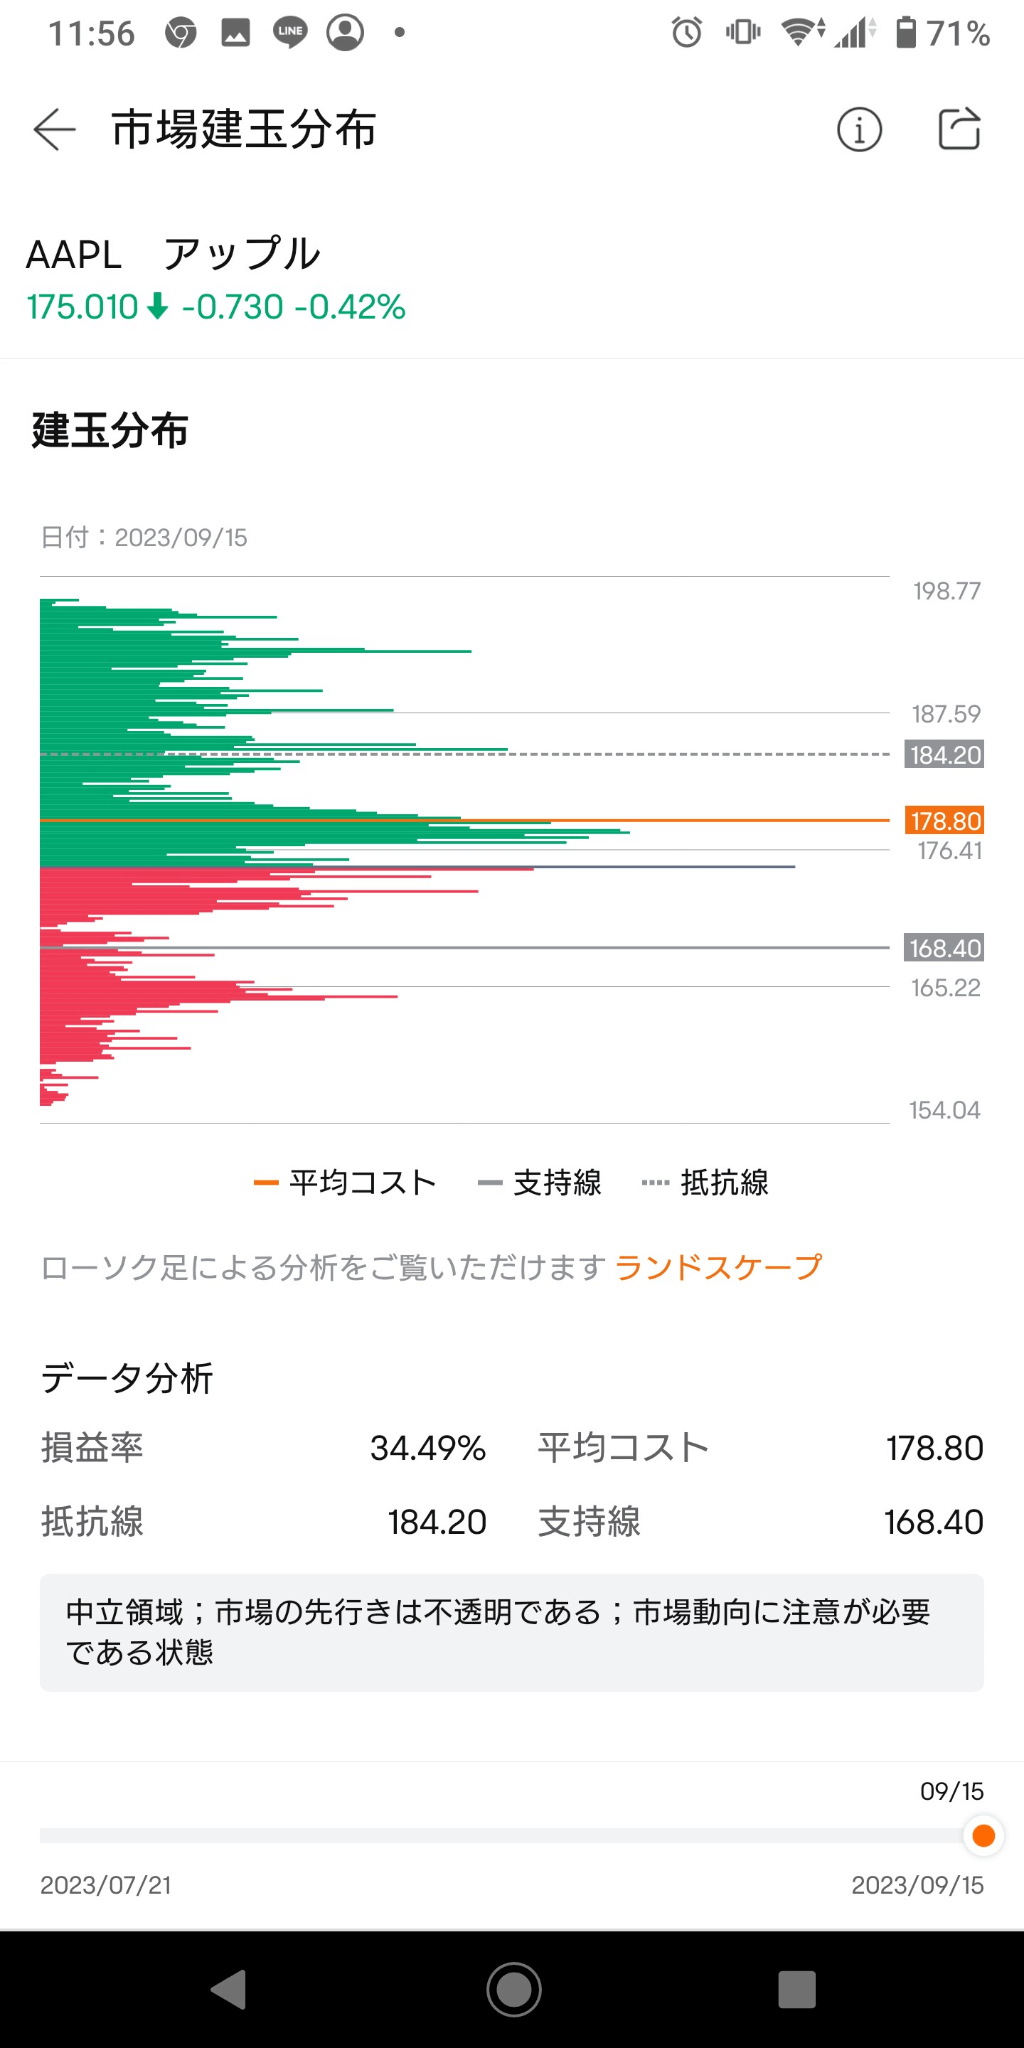
Task: Tap the 平均コスト legend item
Action: tap(346, 1183)
